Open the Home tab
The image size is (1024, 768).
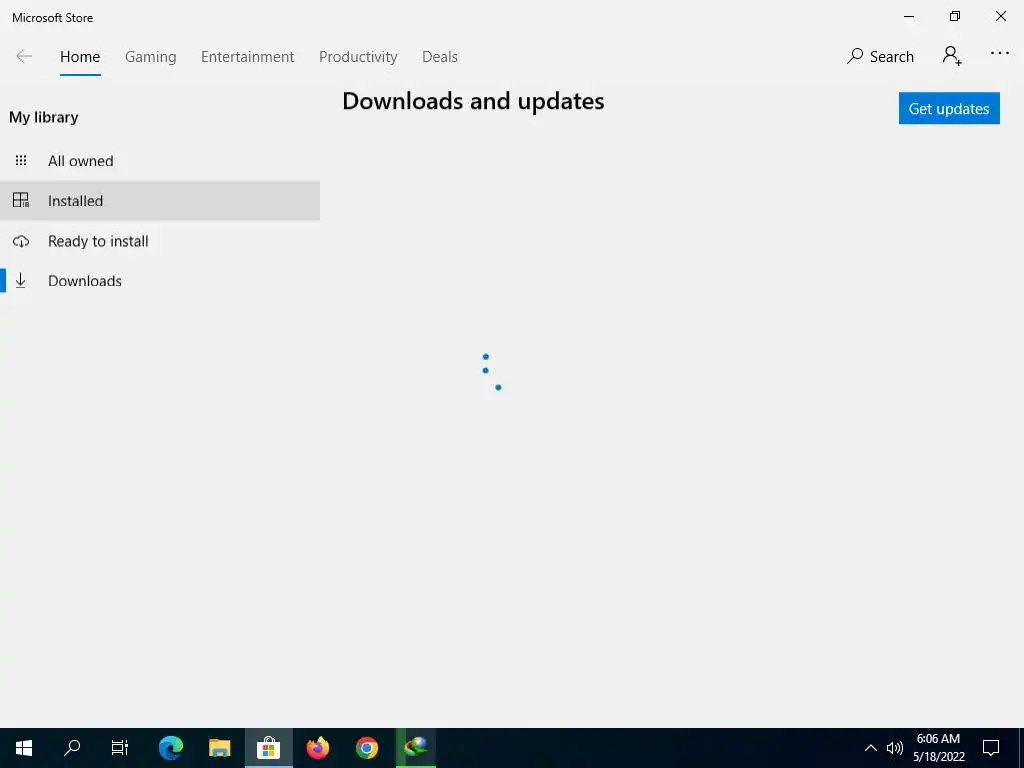click(x=80, y=57)
